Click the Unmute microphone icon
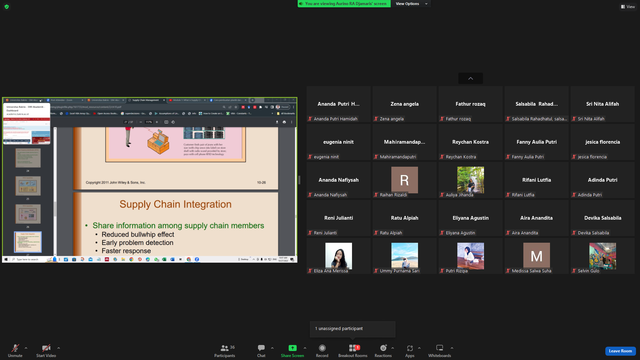The image size is (640, 360). (15, 348)
